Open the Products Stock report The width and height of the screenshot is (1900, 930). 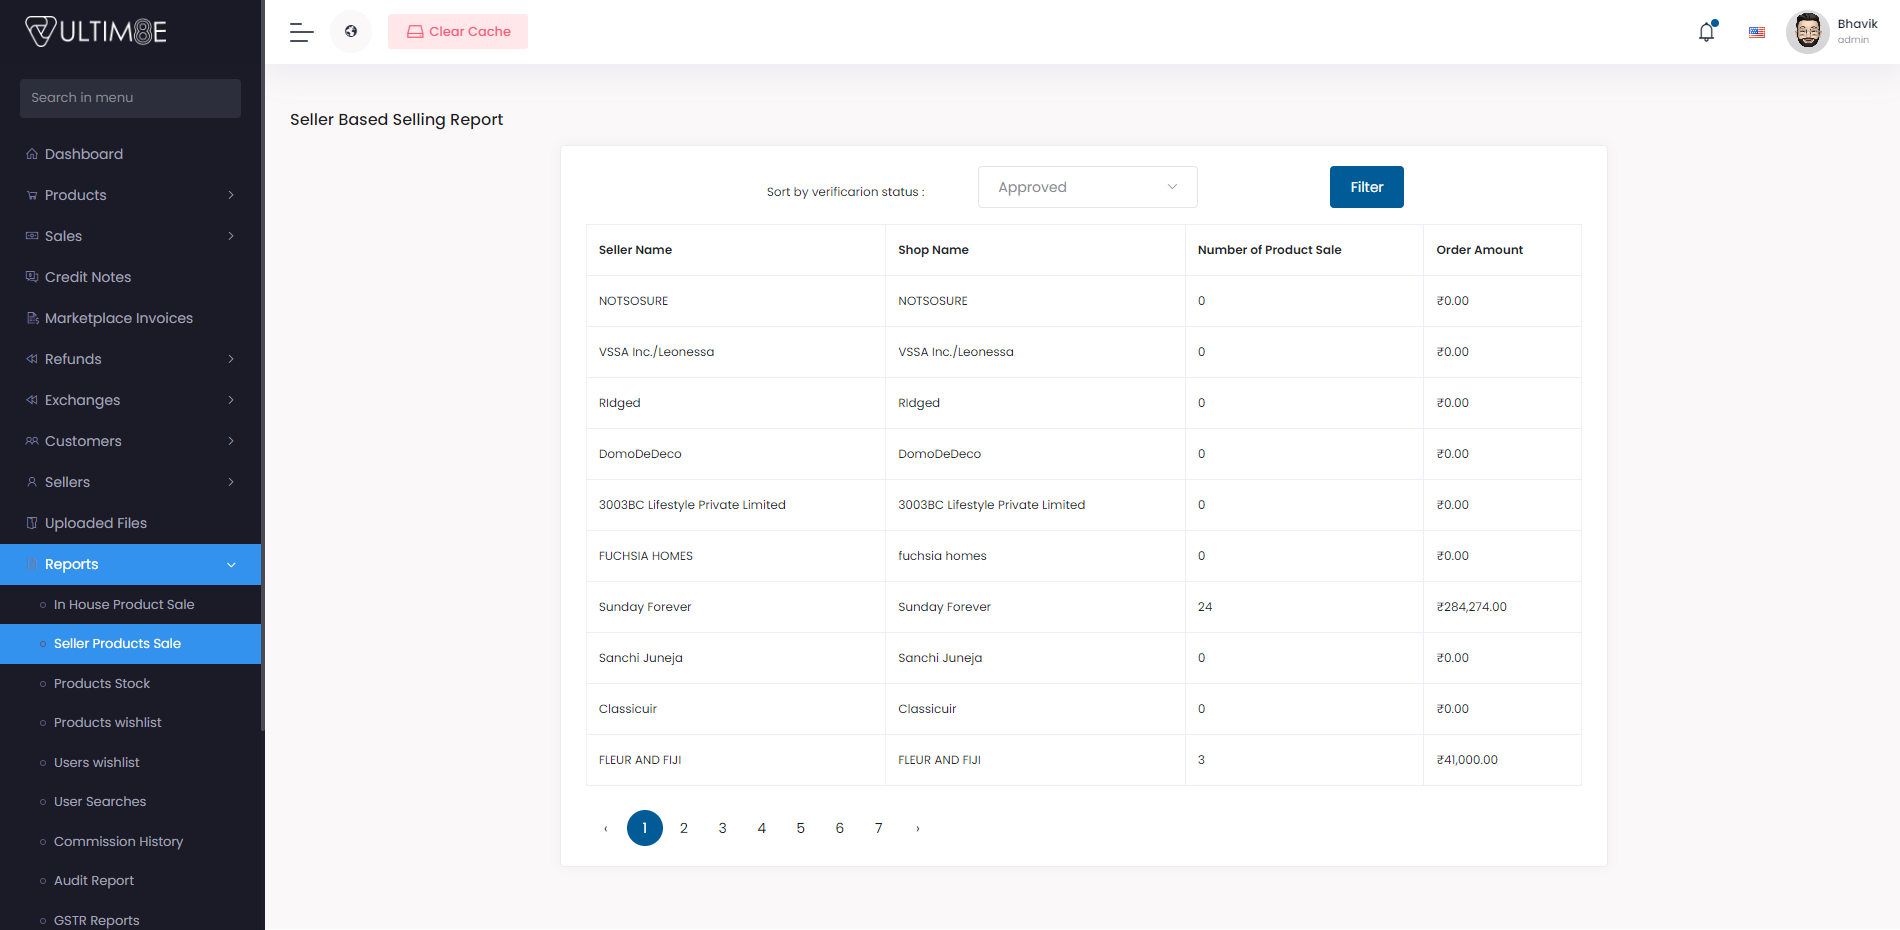click(102, 684)
